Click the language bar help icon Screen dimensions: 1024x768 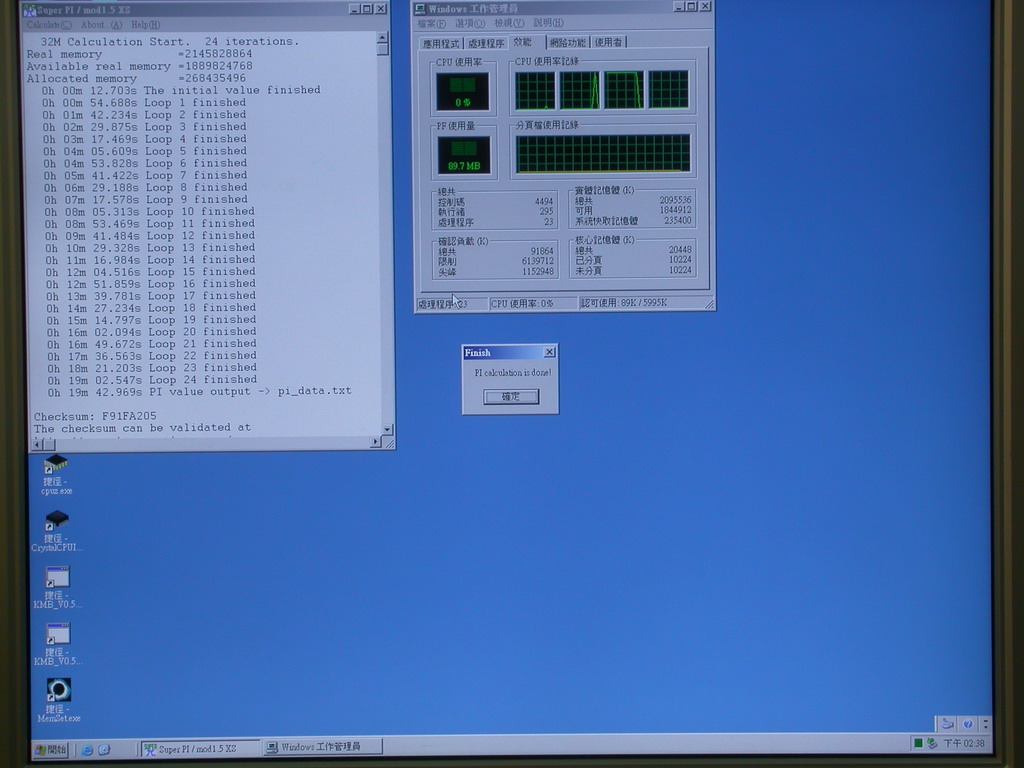(968, 724)
